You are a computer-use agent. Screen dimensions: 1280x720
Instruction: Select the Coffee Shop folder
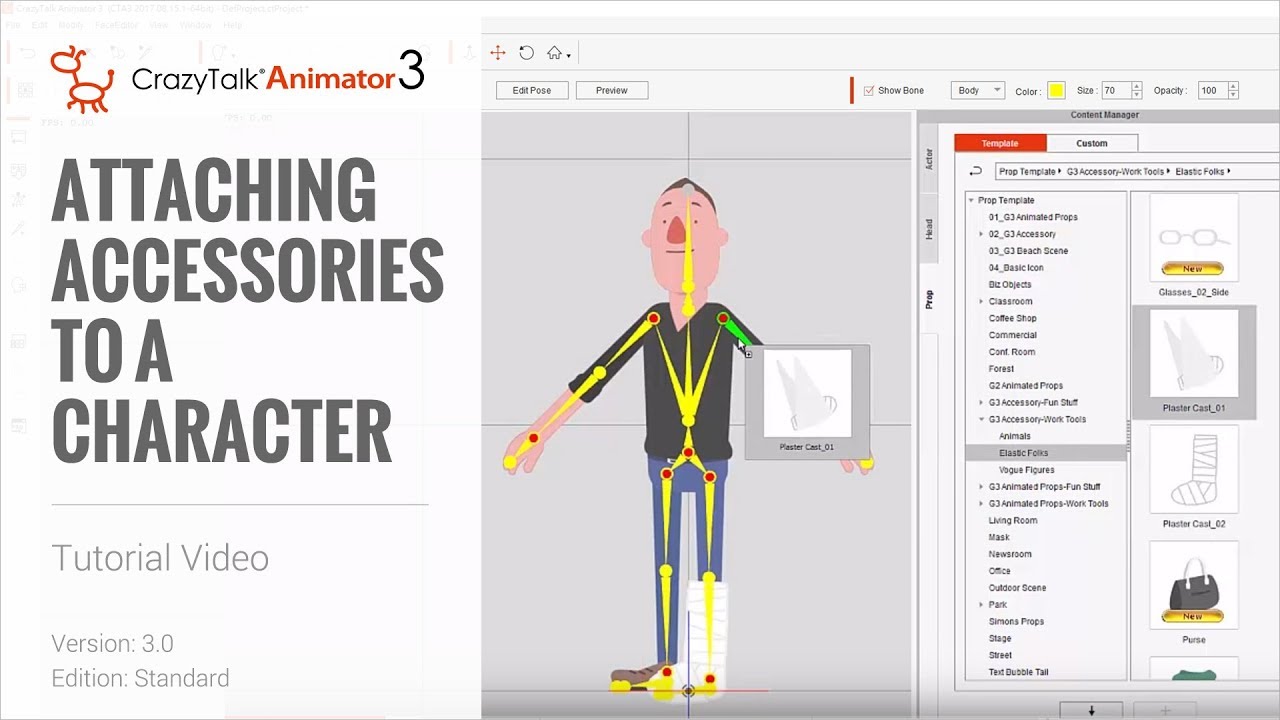coord(1012,318)
